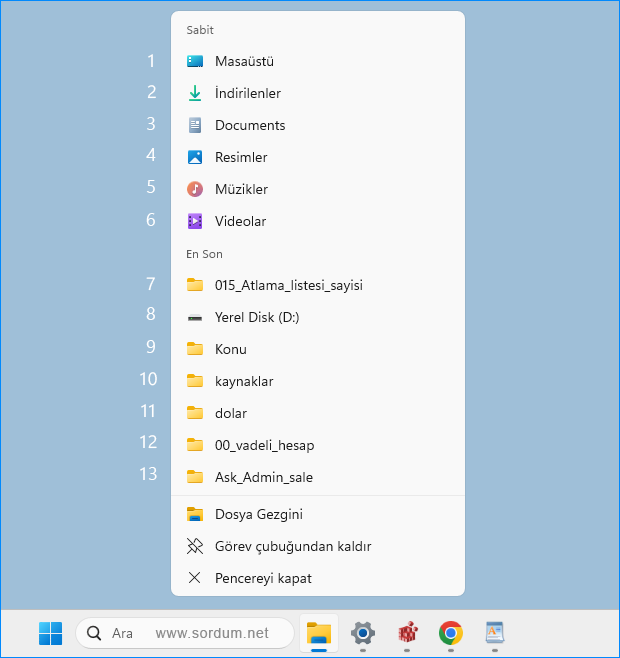Open the Windows Start button

pyautogui.click(x=50, y=633)
